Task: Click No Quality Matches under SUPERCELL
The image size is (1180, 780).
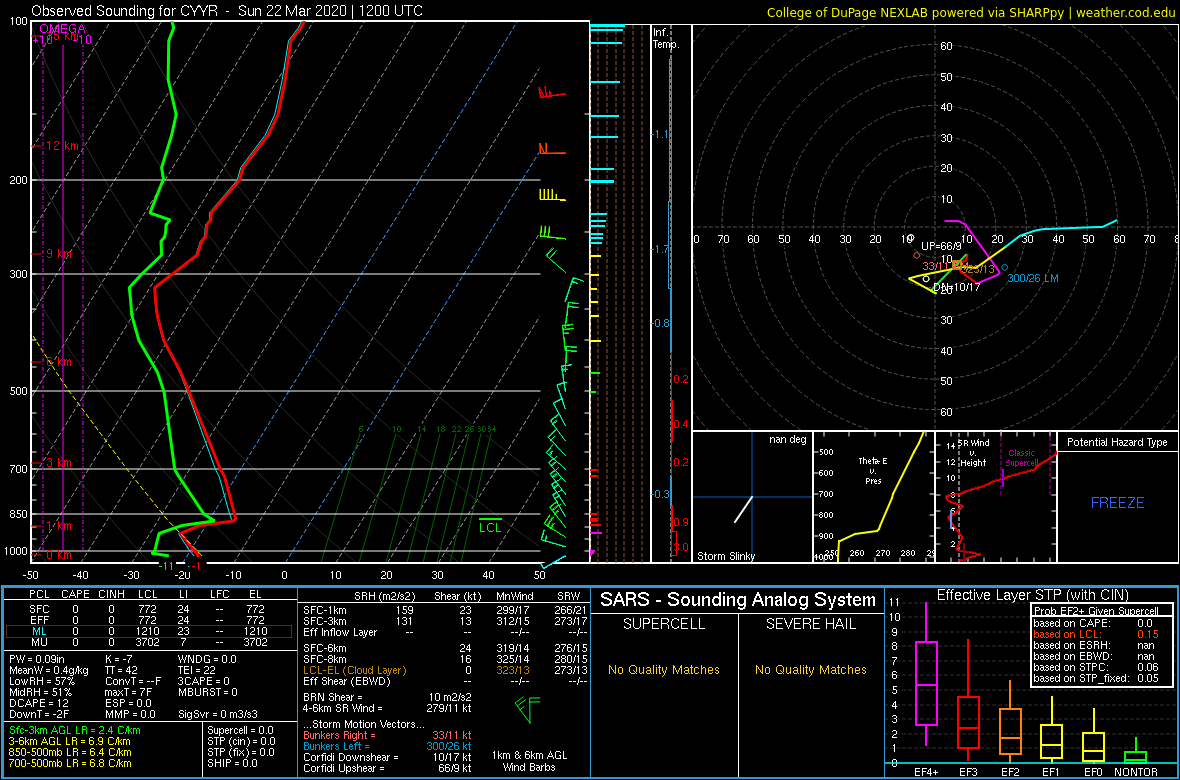Action: (663, 670)
